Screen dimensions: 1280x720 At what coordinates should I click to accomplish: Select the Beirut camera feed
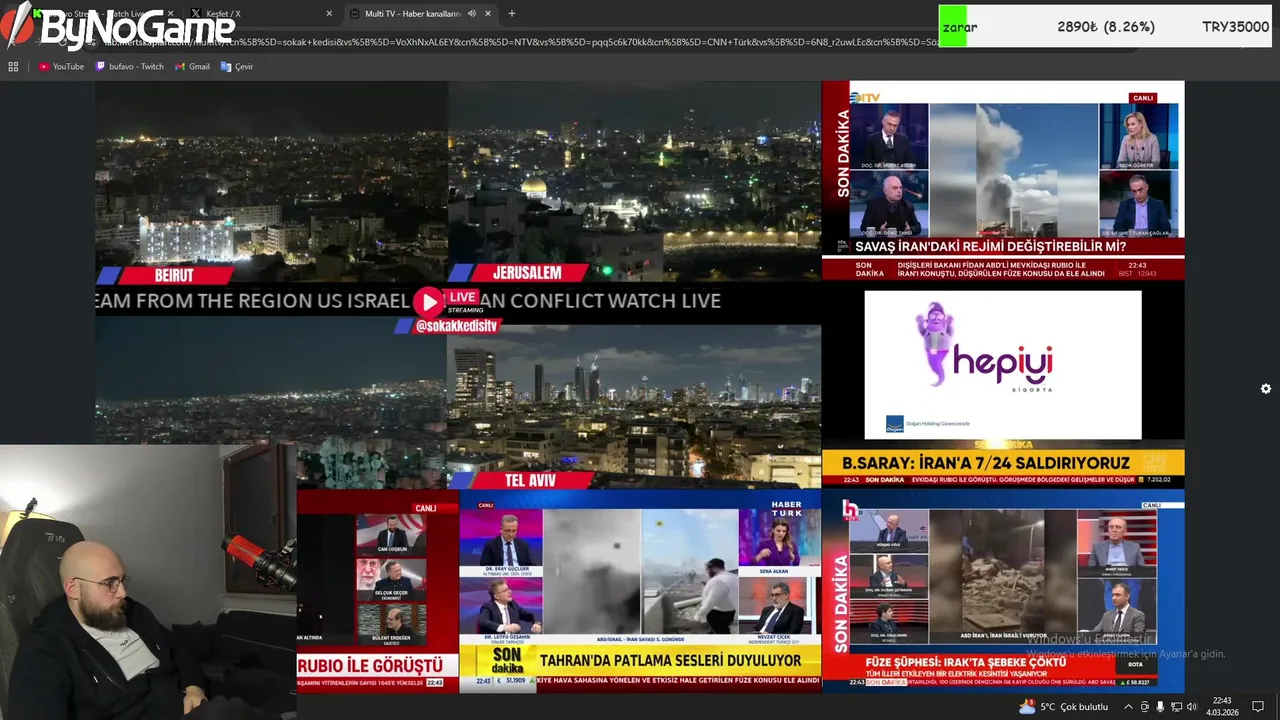pos(271,184)
